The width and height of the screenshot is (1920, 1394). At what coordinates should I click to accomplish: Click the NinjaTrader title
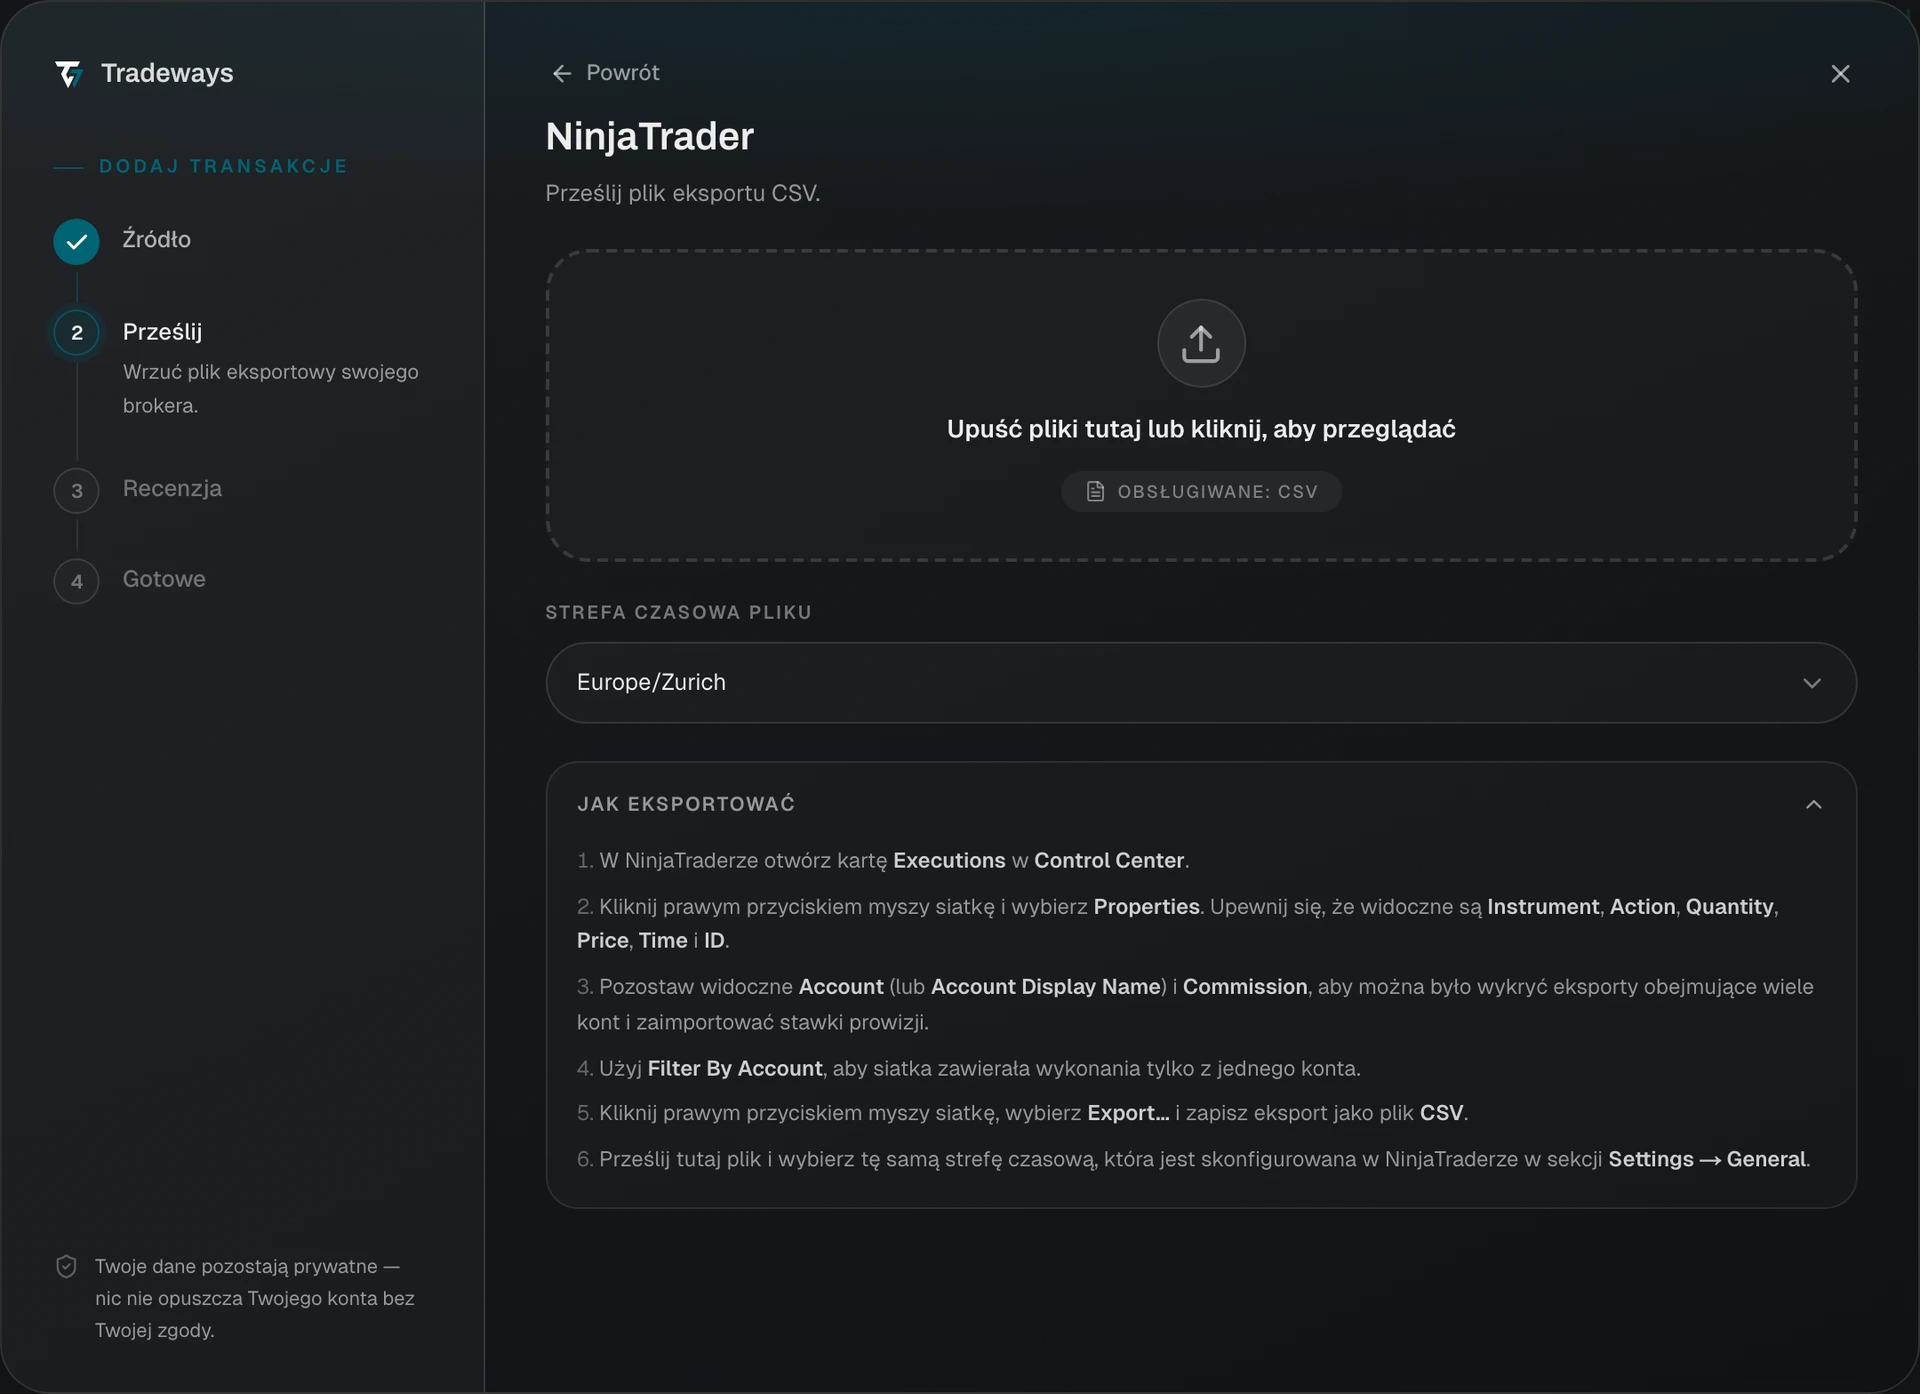point(650,137)
